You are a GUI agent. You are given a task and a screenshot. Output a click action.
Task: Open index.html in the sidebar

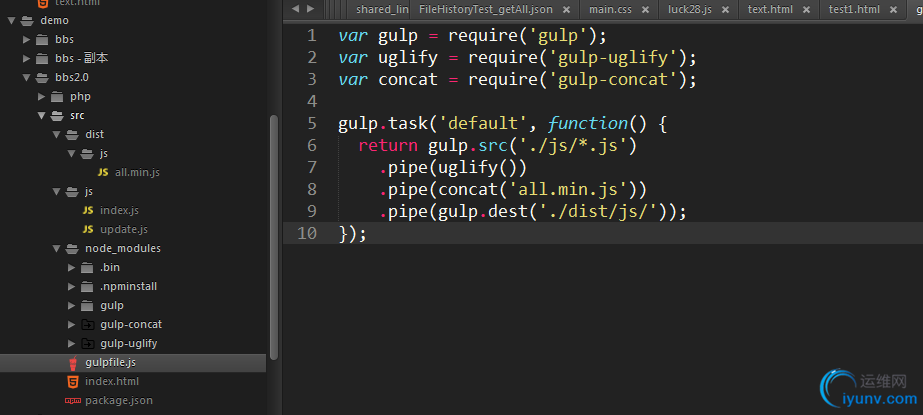pyautogui.click(x=112, y=381)
